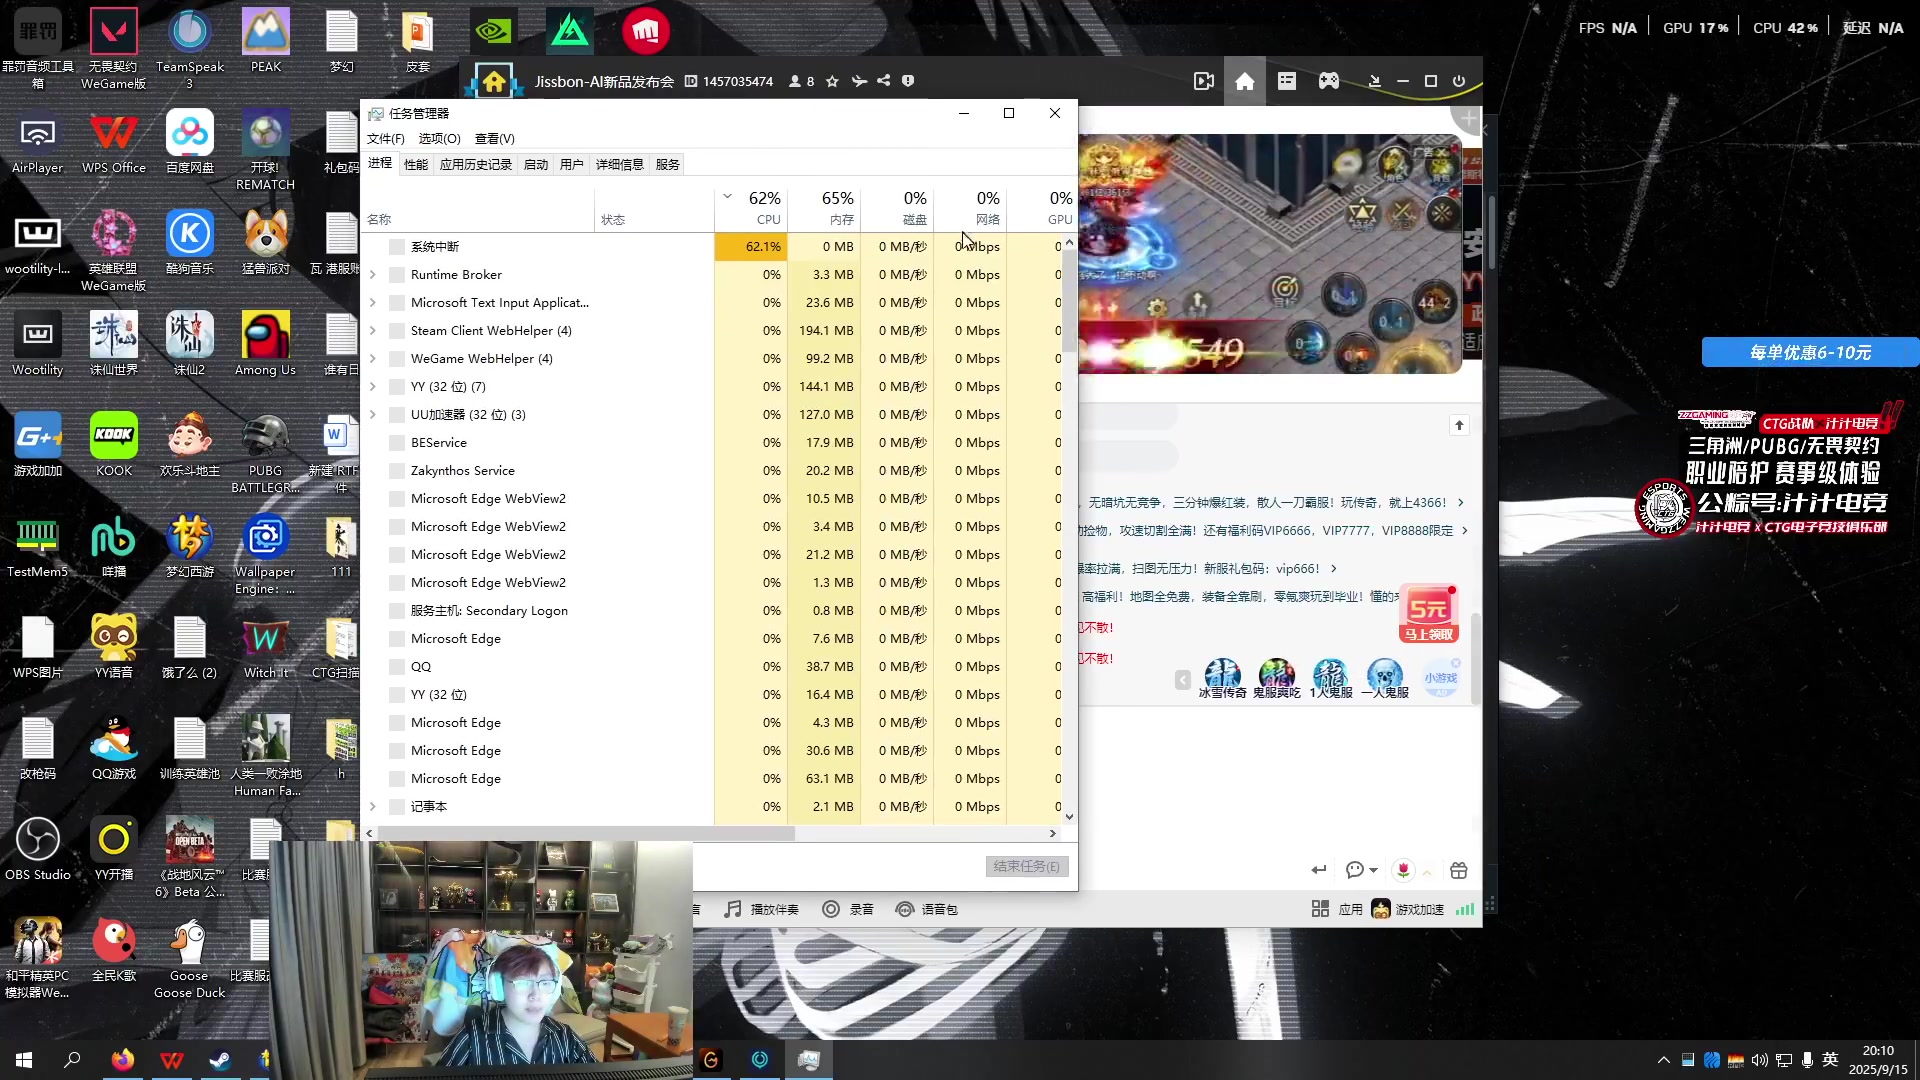Open the Among Us desktop icon
The height and width of the screenshot is (1080, 1920).
pos(265,344)
